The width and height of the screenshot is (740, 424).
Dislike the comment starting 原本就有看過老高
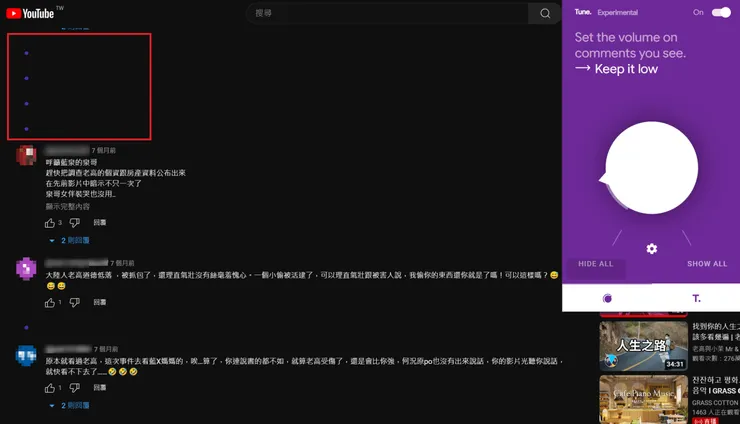75,388
